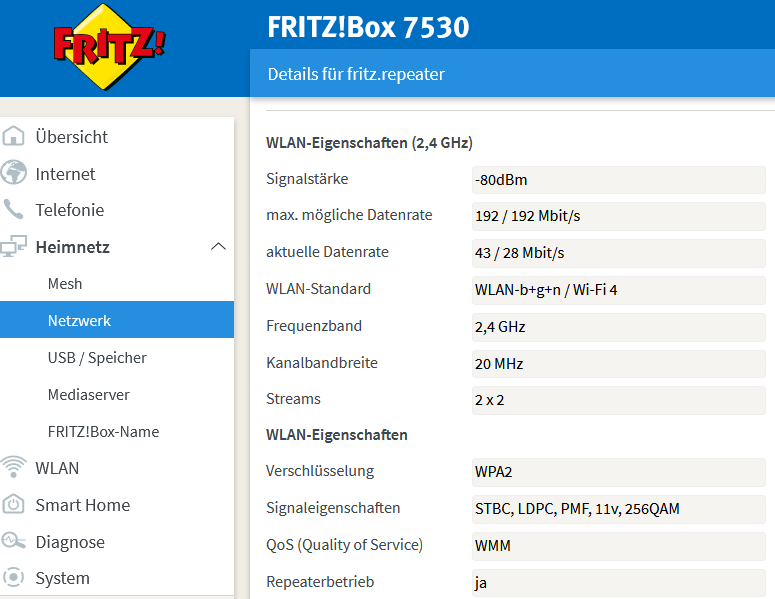Click the 'Repeaterbetrieb' label
Viewport: 775px width, 599px height.
point(320,582)
